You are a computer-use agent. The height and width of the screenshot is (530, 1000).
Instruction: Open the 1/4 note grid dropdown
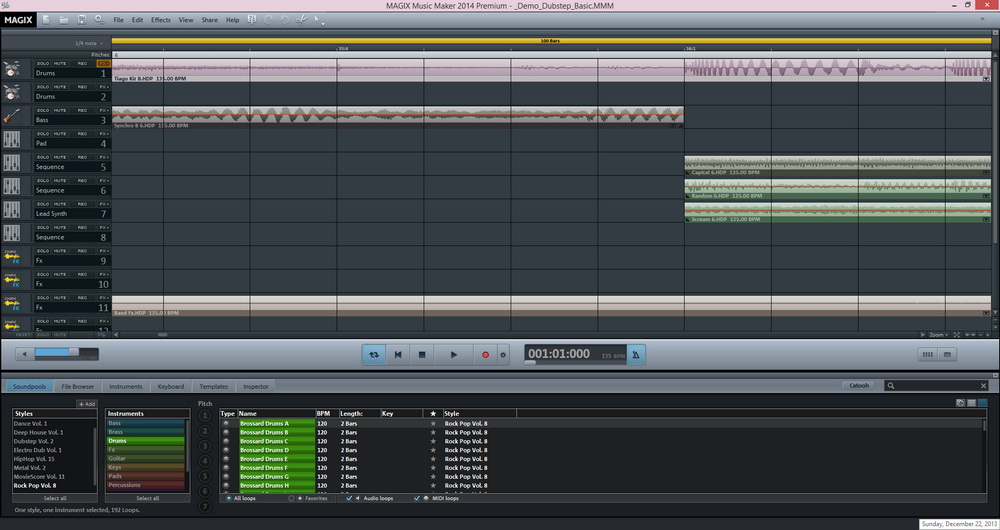[x=89, y=43]
